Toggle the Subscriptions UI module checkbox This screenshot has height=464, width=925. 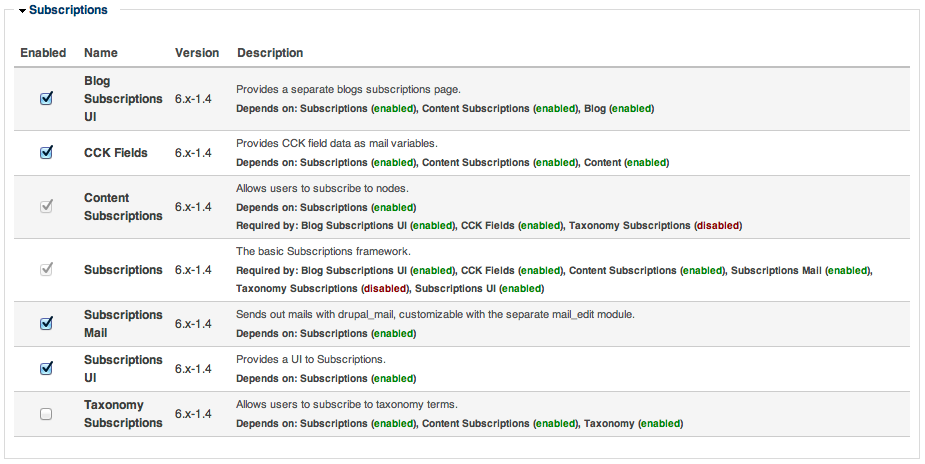[x=46, y=368]
